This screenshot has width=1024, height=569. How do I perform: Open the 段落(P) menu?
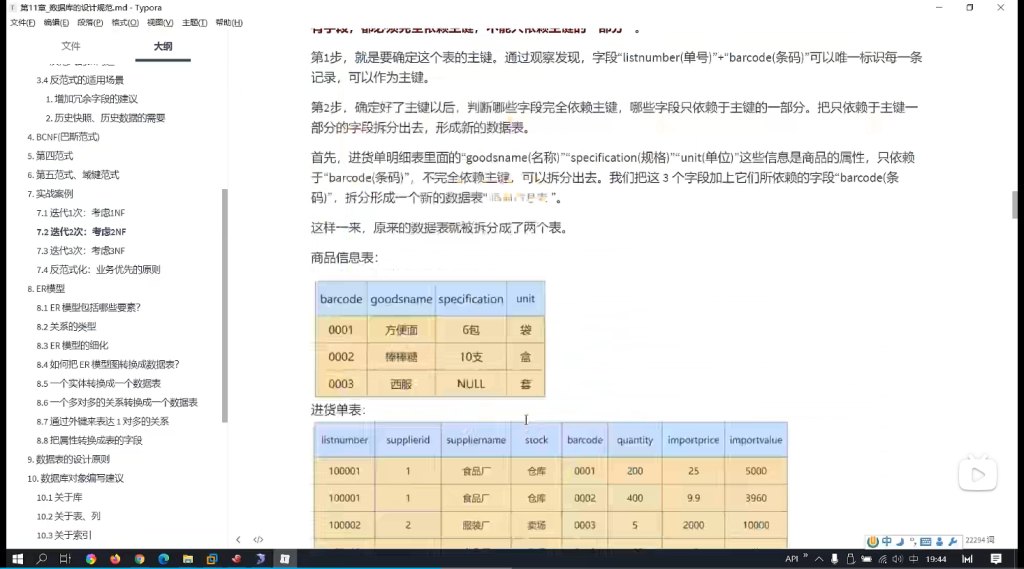[x=90, y=23]
